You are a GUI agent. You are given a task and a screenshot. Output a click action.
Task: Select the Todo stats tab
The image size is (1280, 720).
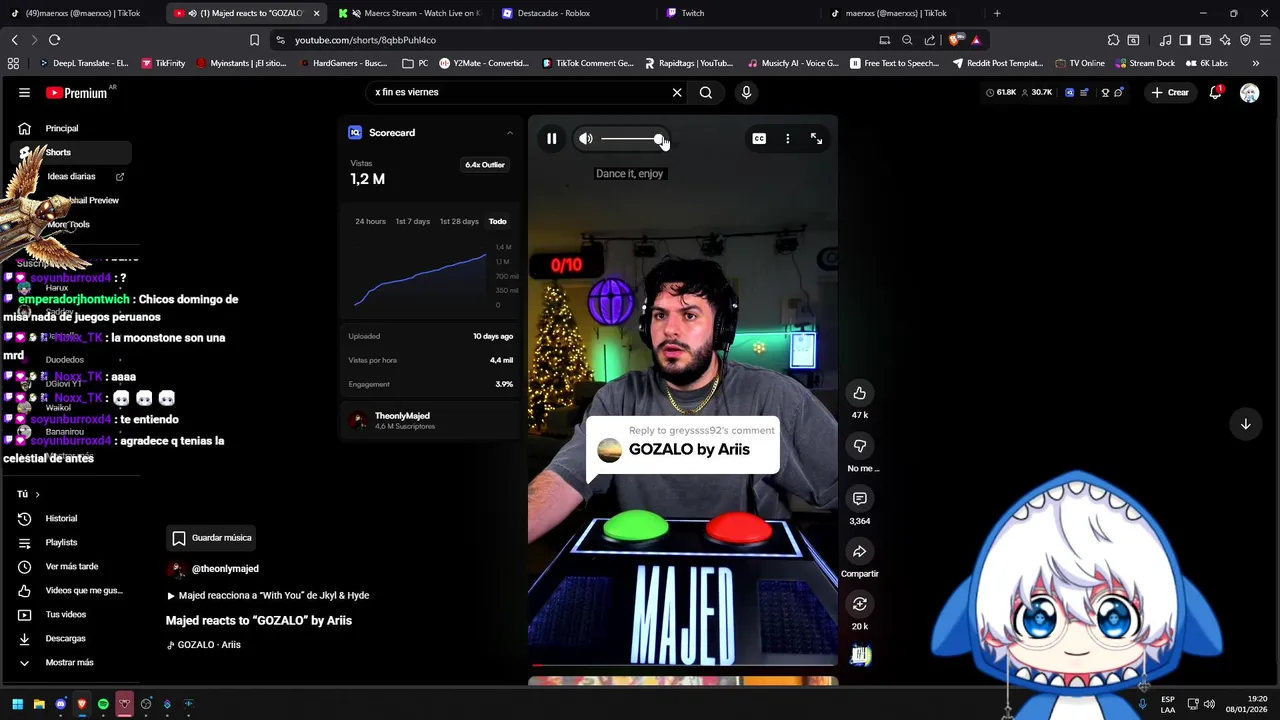pyautogui.click(x=497, y=221)
